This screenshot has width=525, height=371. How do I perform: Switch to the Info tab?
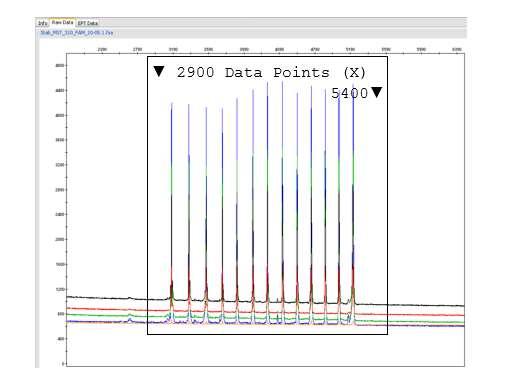(x=43, y=23)
